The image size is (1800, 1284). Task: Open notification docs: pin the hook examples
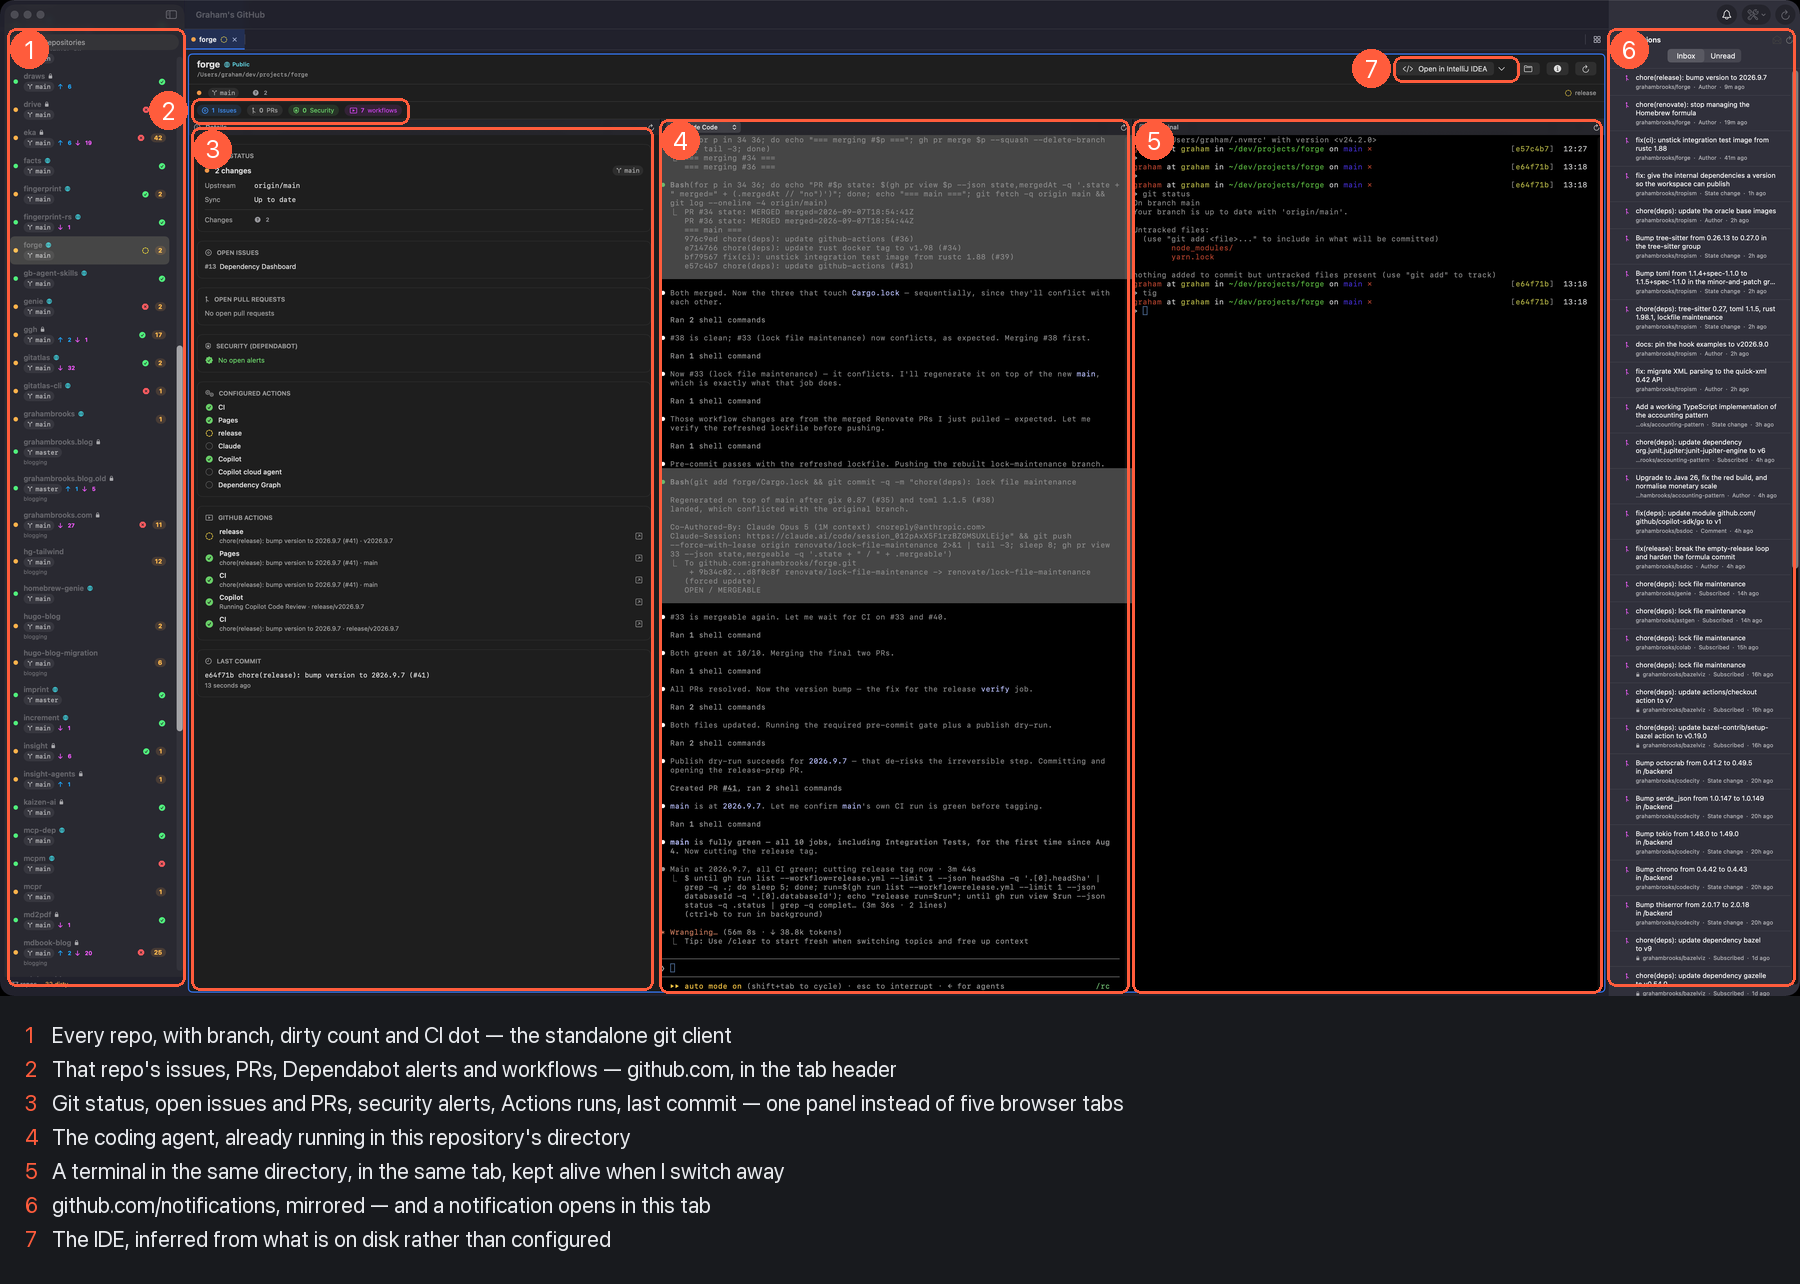[x=1703, y=348]
